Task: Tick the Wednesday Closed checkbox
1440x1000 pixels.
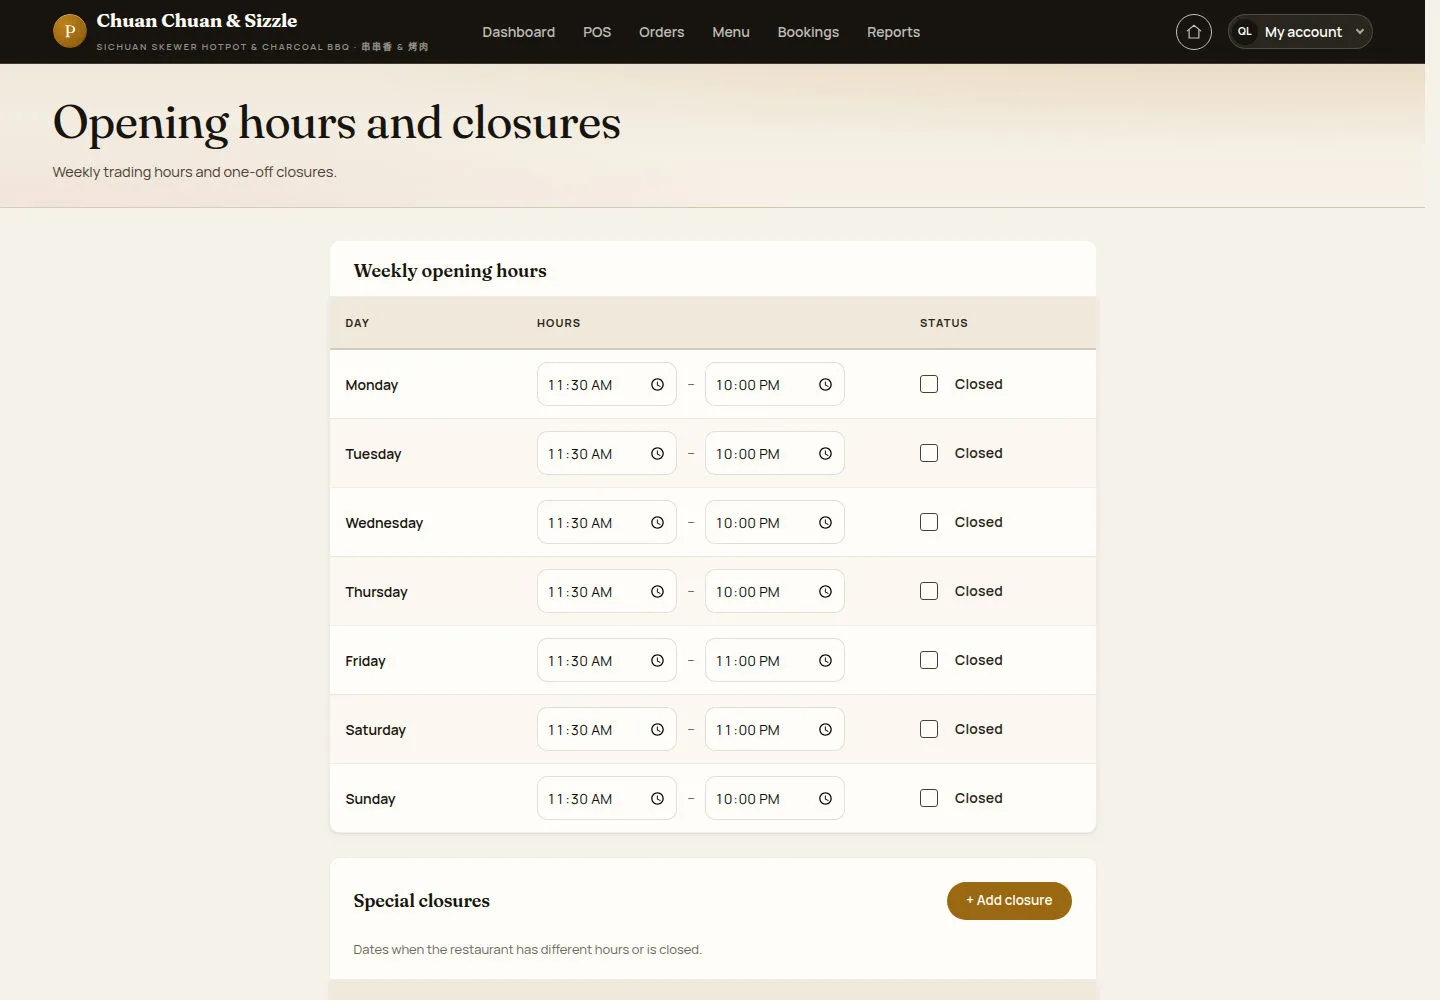Action: point(929,522)
